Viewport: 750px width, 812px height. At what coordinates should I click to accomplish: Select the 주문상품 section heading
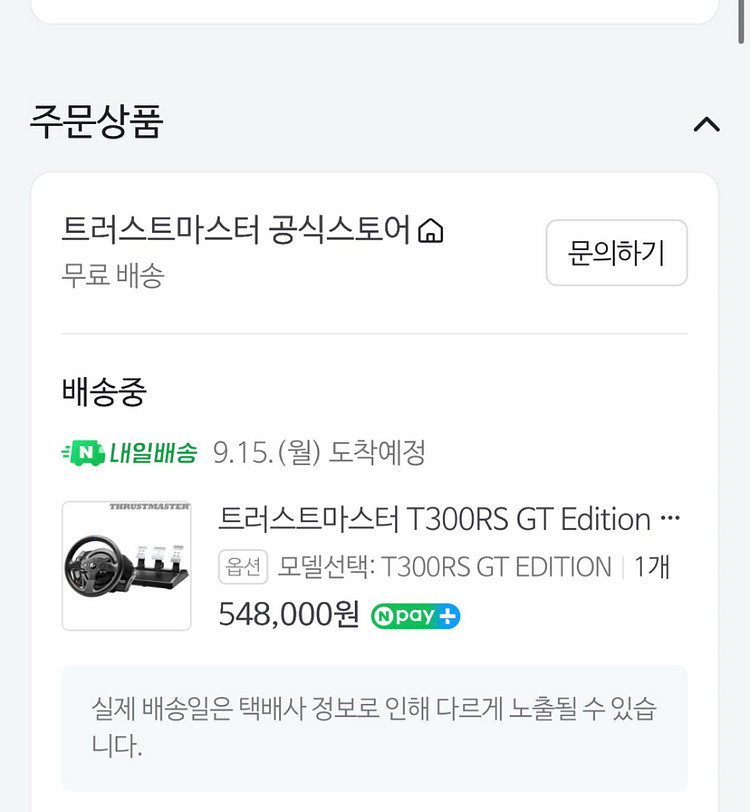[96, 122]
